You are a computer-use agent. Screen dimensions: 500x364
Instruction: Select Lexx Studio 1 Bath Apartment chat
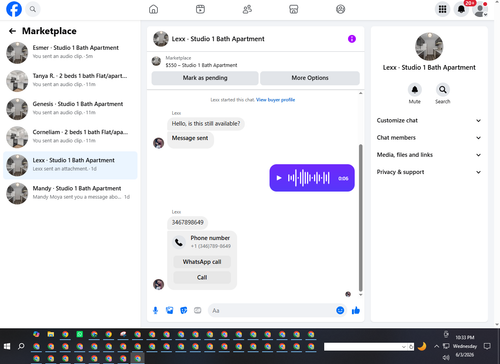[70, 165]
